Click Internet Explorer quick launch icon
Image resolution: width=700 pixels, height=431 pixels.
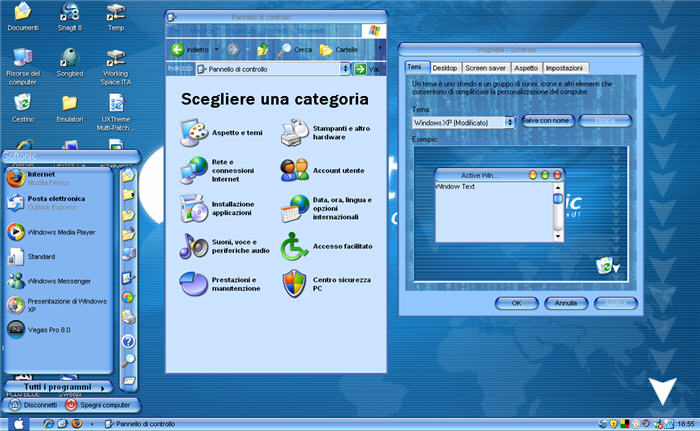pos(48,423)
